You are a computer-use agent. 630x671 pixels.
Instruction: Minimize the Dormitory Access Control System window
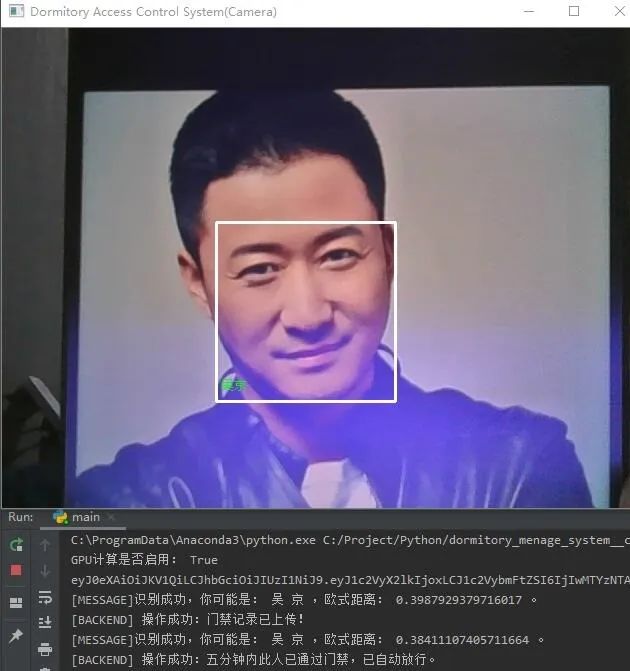point(529,11)
